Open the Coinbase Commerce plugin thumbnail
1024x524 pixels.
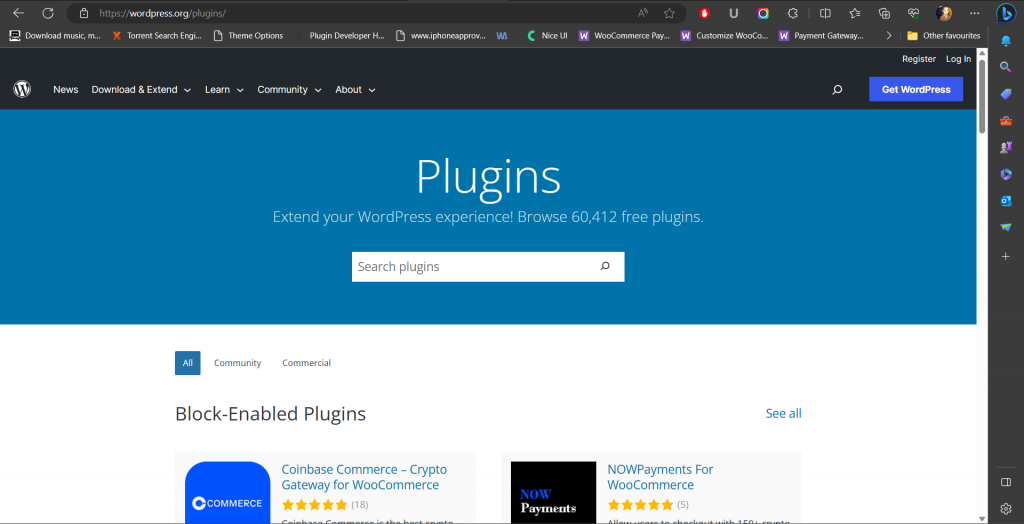coord(227,493)
